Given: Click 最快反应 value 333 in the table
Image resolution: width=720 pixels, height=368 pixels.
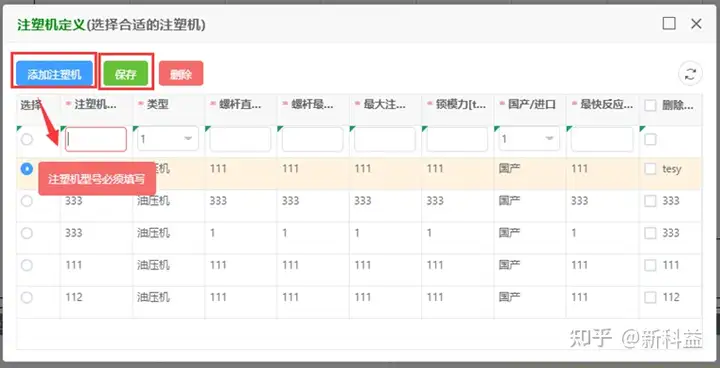Looking at the screenshot, I should pyautogui.click(x=579, y=201).
